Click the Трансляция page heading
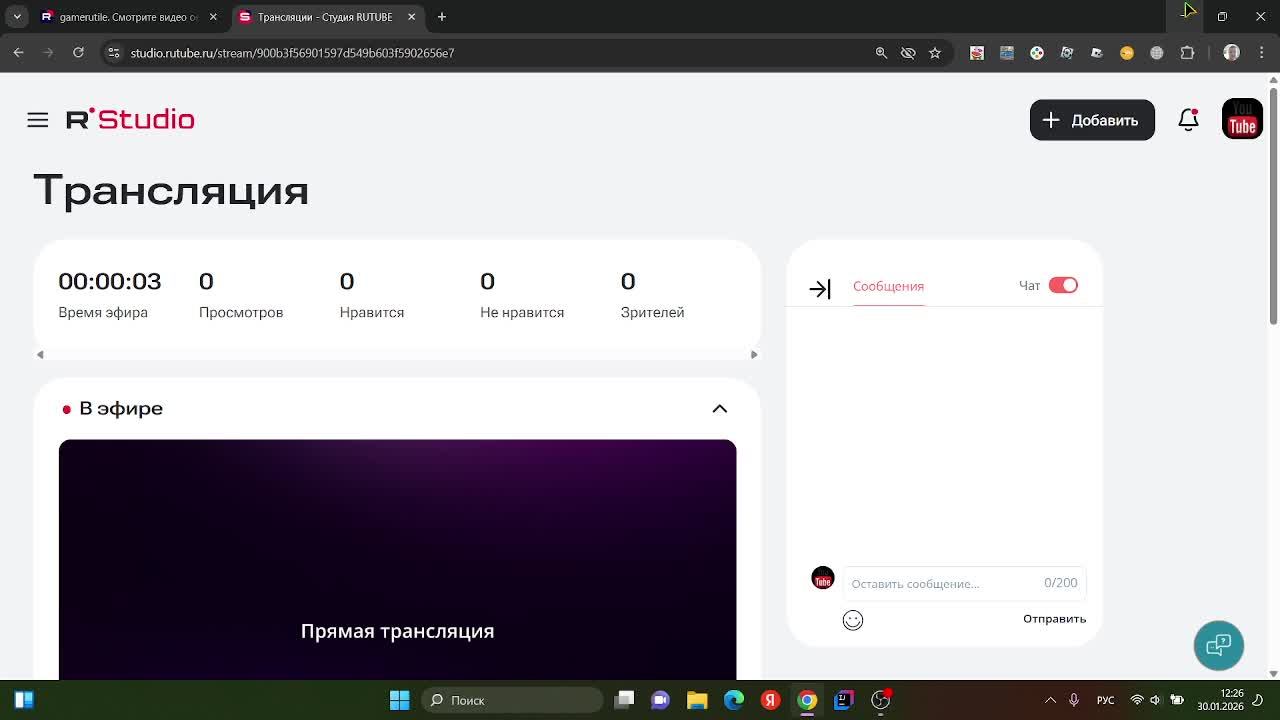This screenshot has height=720, width=1280. click(x=171, y=191)
